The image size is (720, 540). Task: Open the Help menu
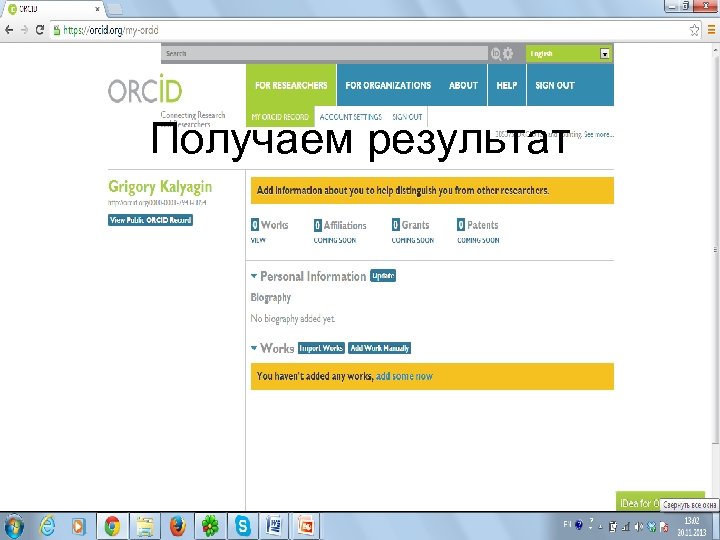[507, 85]
